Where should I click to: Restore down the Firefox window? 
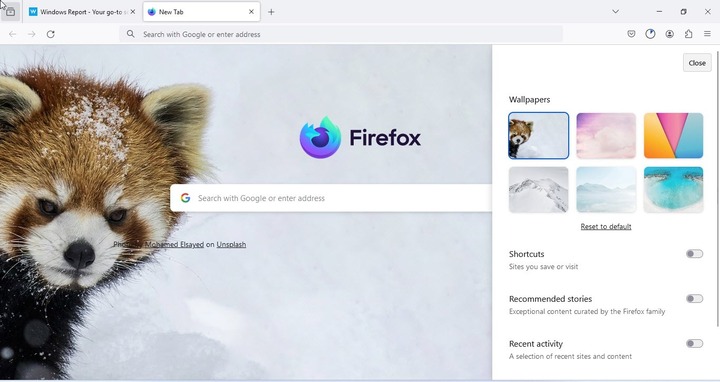point(683,11)
